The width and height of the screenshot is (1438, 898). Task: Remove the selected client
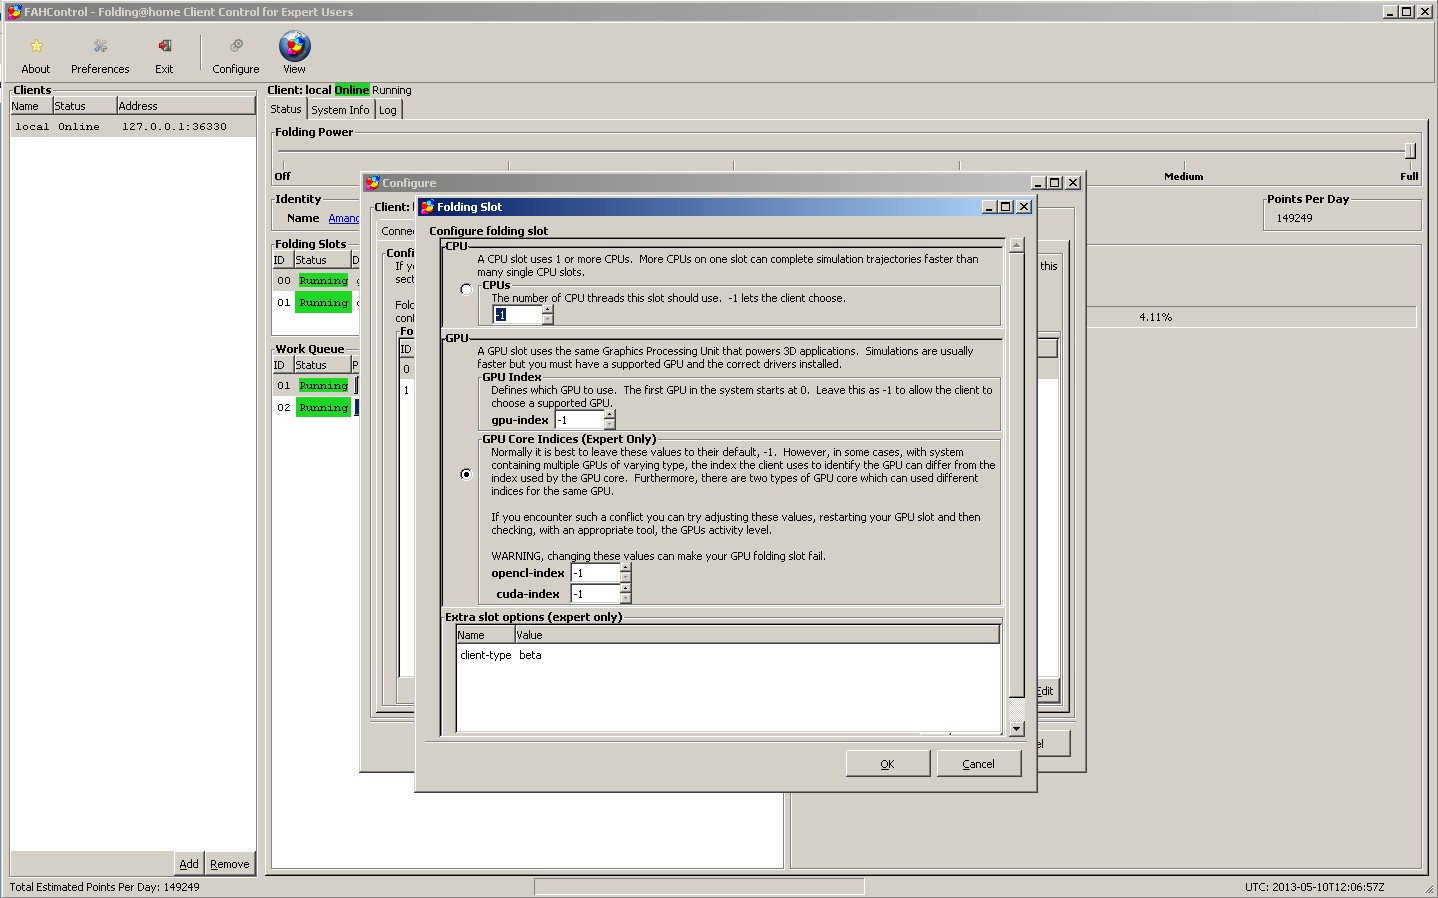pos(230,864)
